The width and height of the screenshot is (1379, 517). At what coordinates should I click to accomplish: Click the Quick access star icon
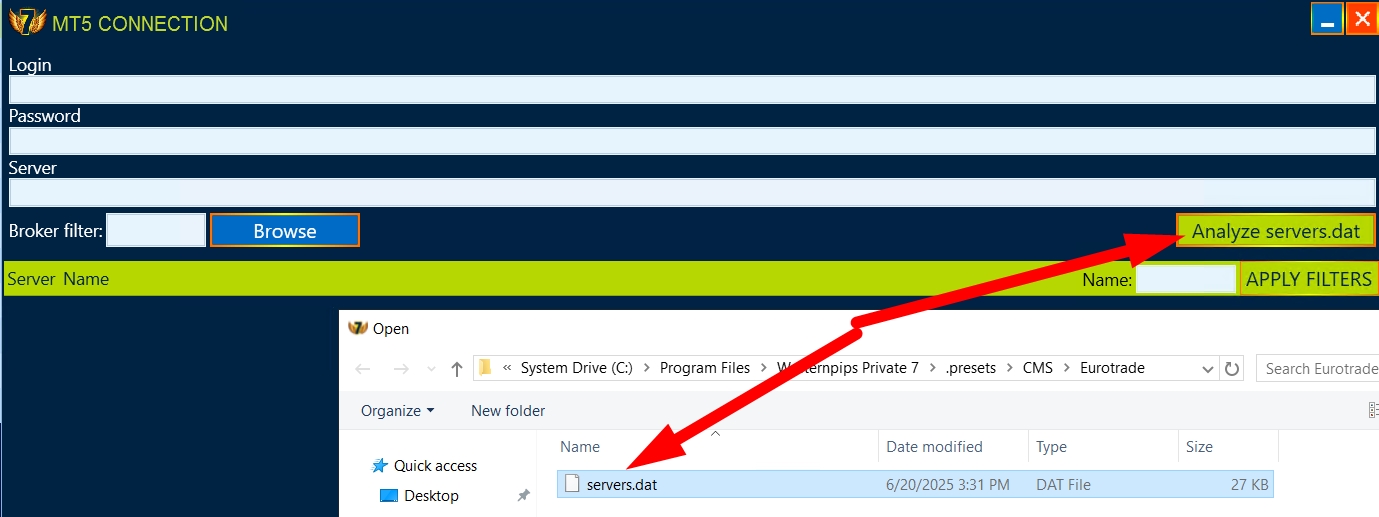379,465
